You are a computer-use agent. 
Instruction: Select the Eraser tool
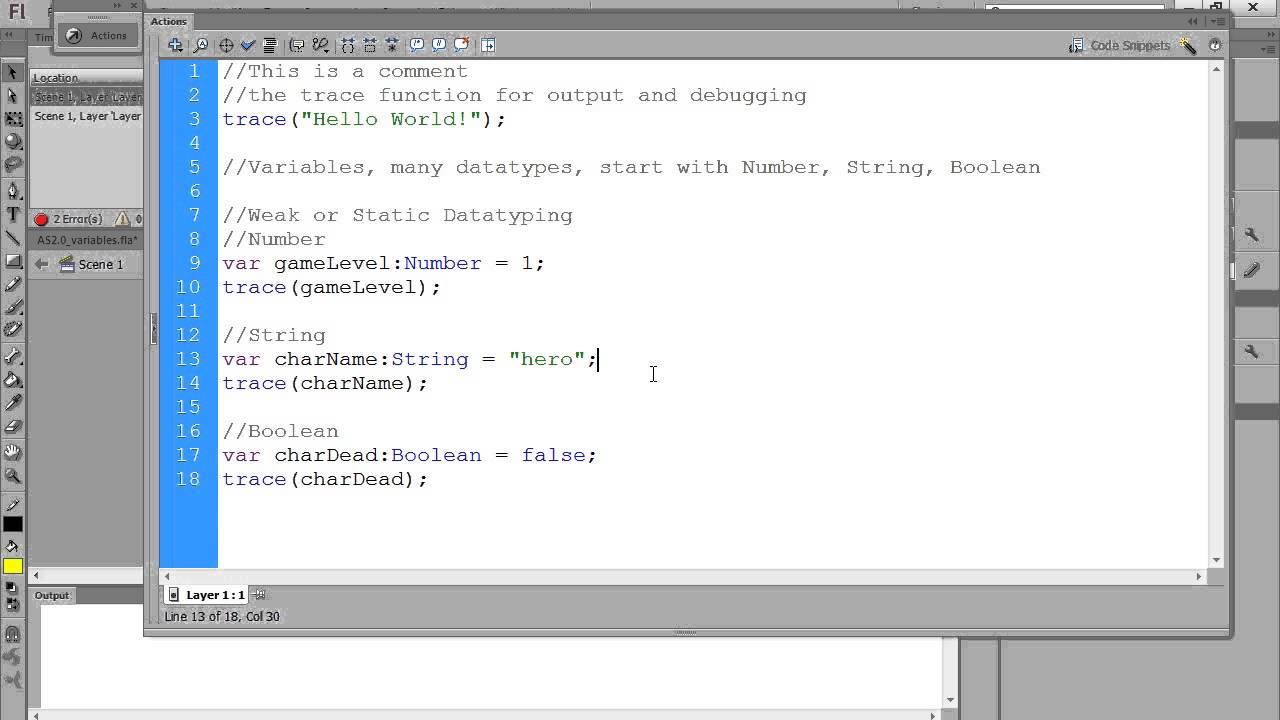point(13,426)
